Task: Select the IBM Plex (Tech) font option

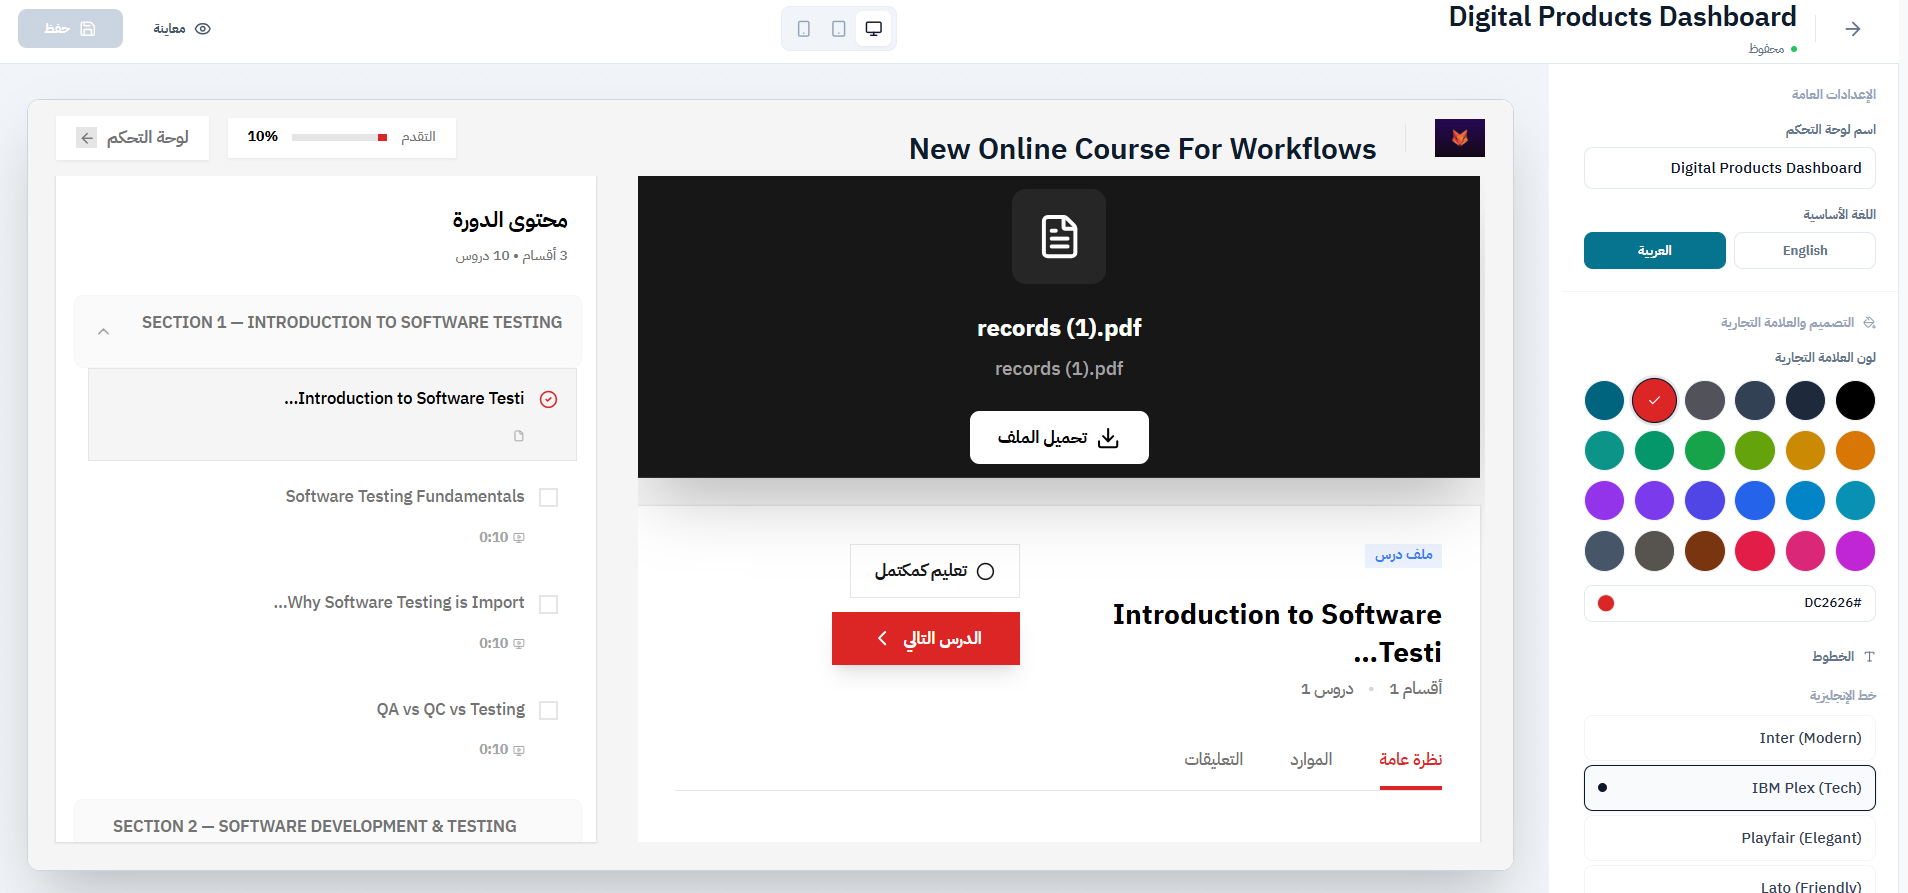Action: coord(1730,788)
